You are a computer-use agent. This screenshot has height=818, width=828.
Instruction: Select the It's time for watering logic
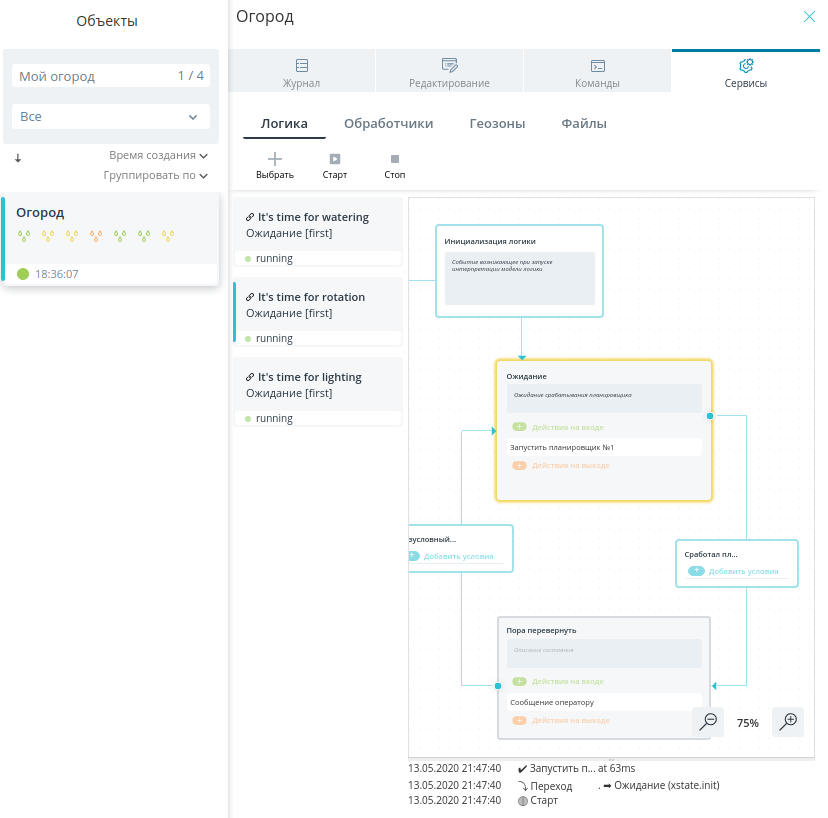[318, 232]
